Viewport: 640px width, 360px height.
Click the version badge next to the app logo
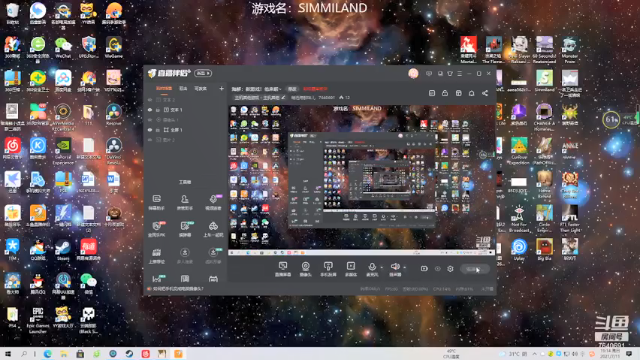tap(203, 73)
